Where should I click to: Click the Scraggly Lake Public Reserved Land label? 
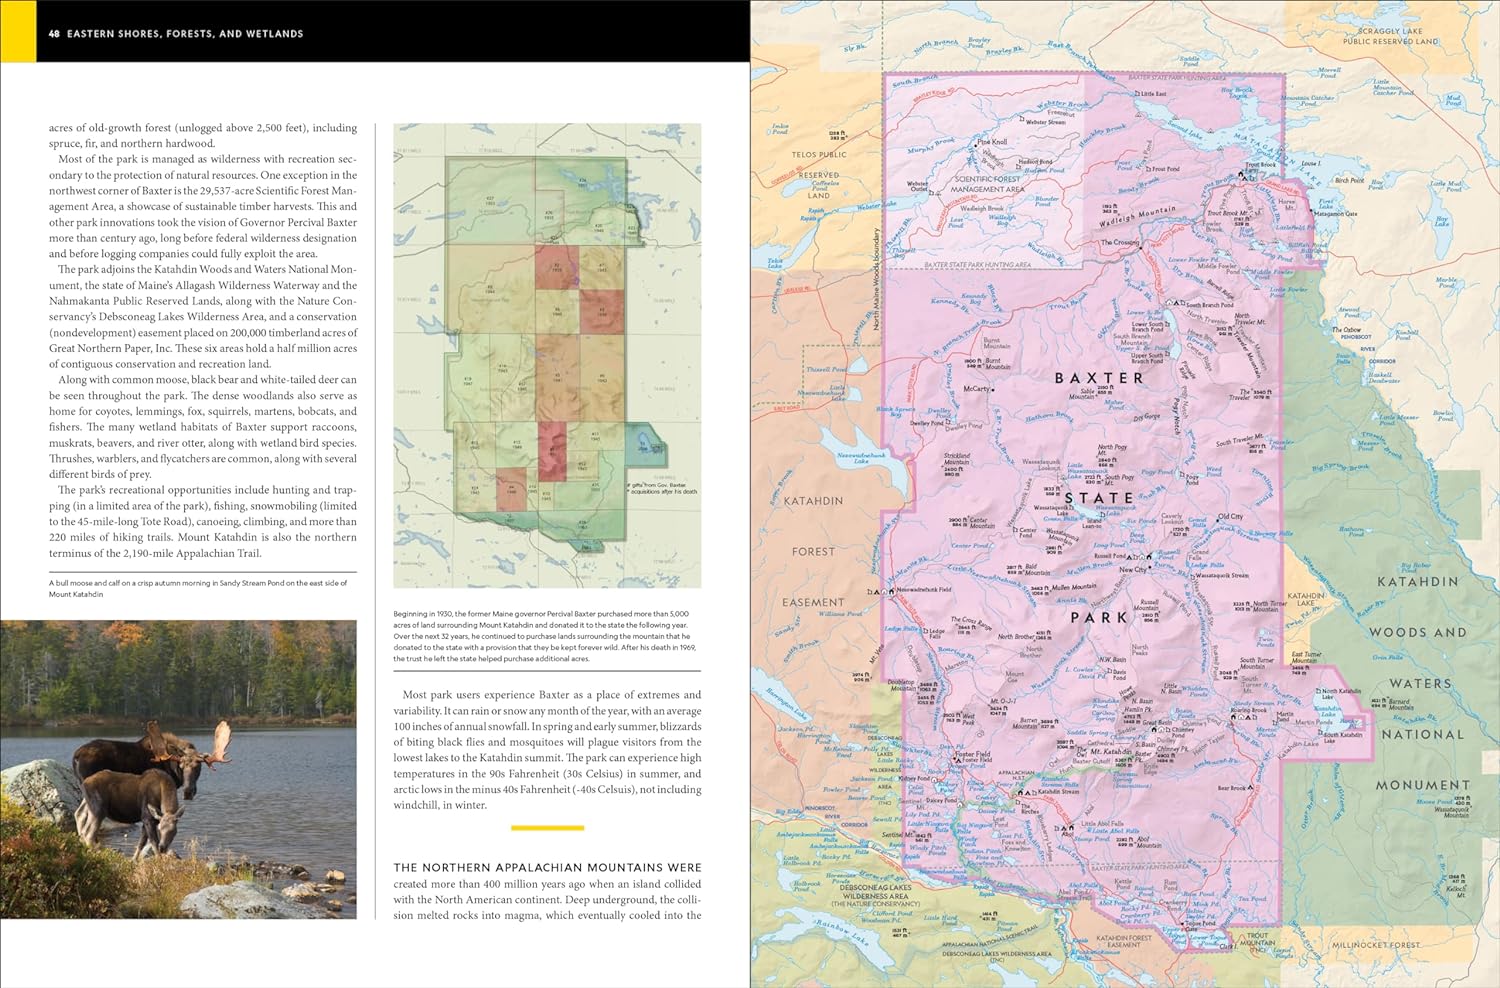[x=1390, y=36]
